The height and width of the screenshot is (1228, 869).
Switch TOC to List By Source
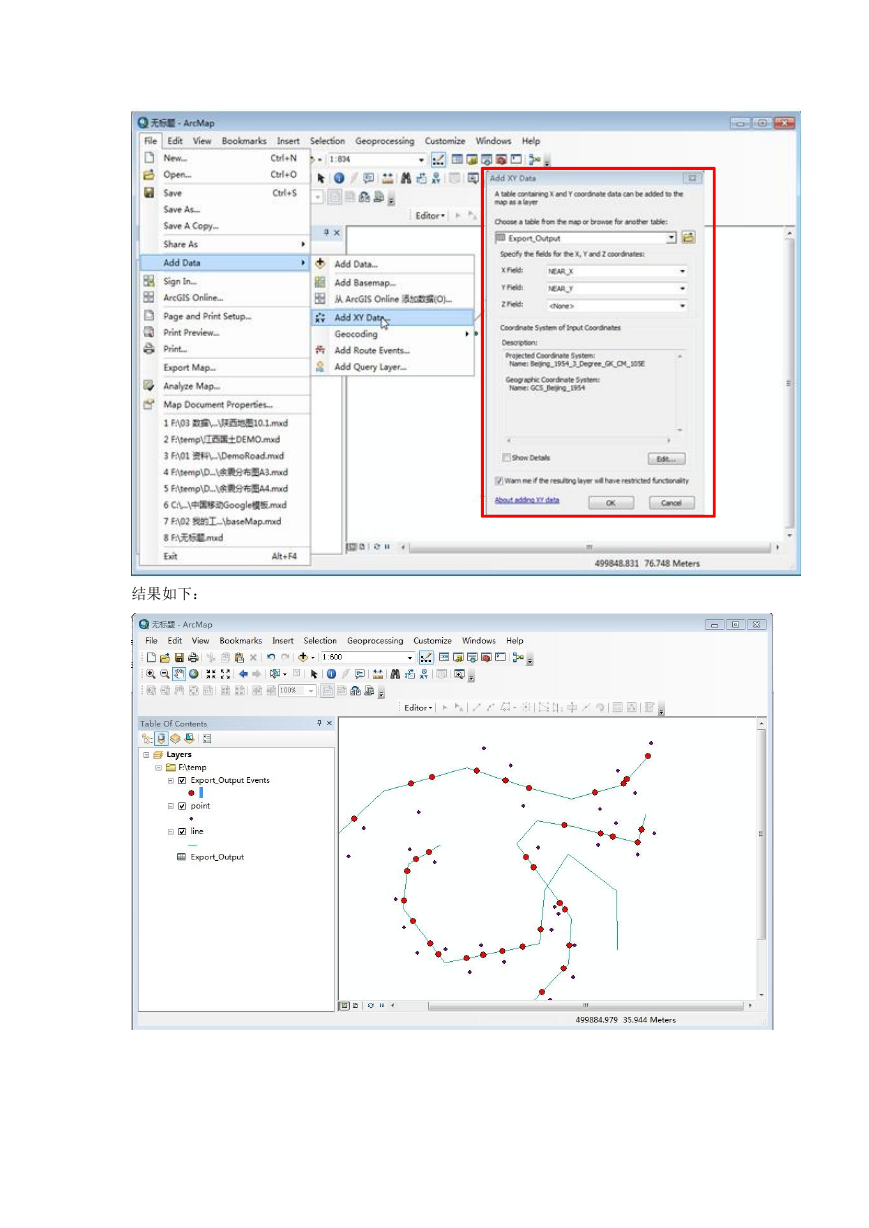pos(161,739)
